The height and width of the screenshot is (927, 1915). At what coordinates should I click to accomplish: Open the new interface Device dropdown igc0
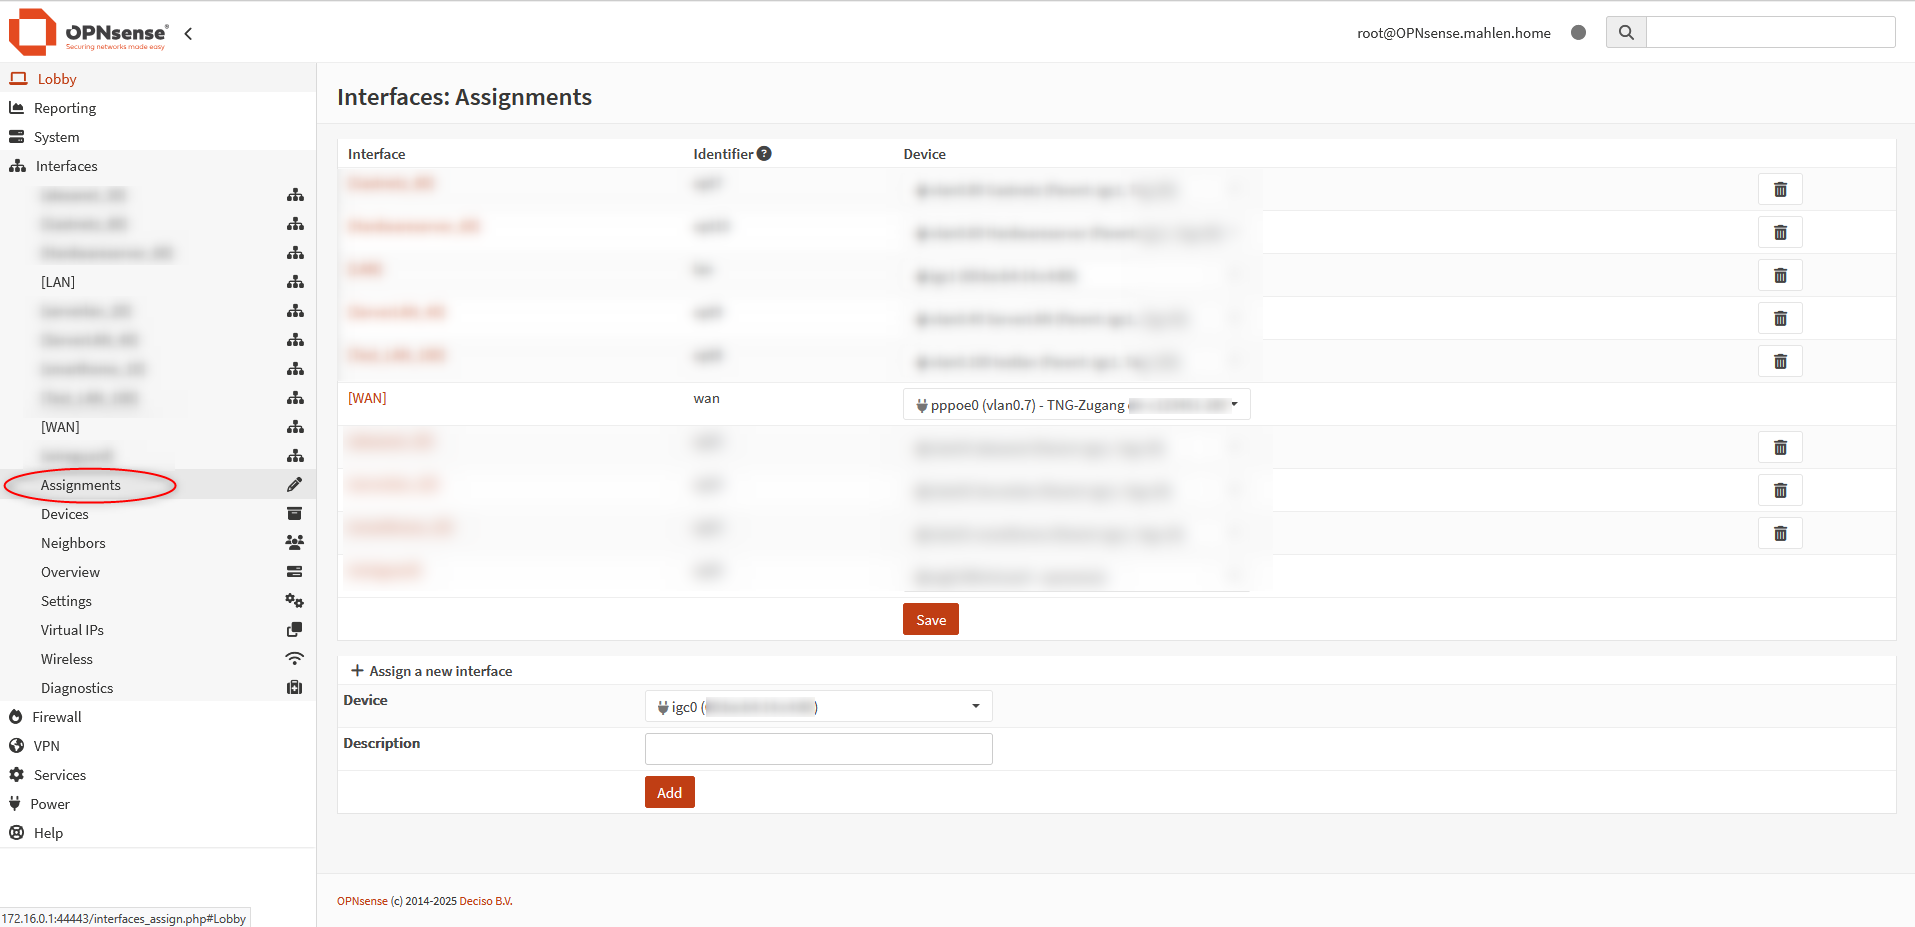[x=818, y=707]
